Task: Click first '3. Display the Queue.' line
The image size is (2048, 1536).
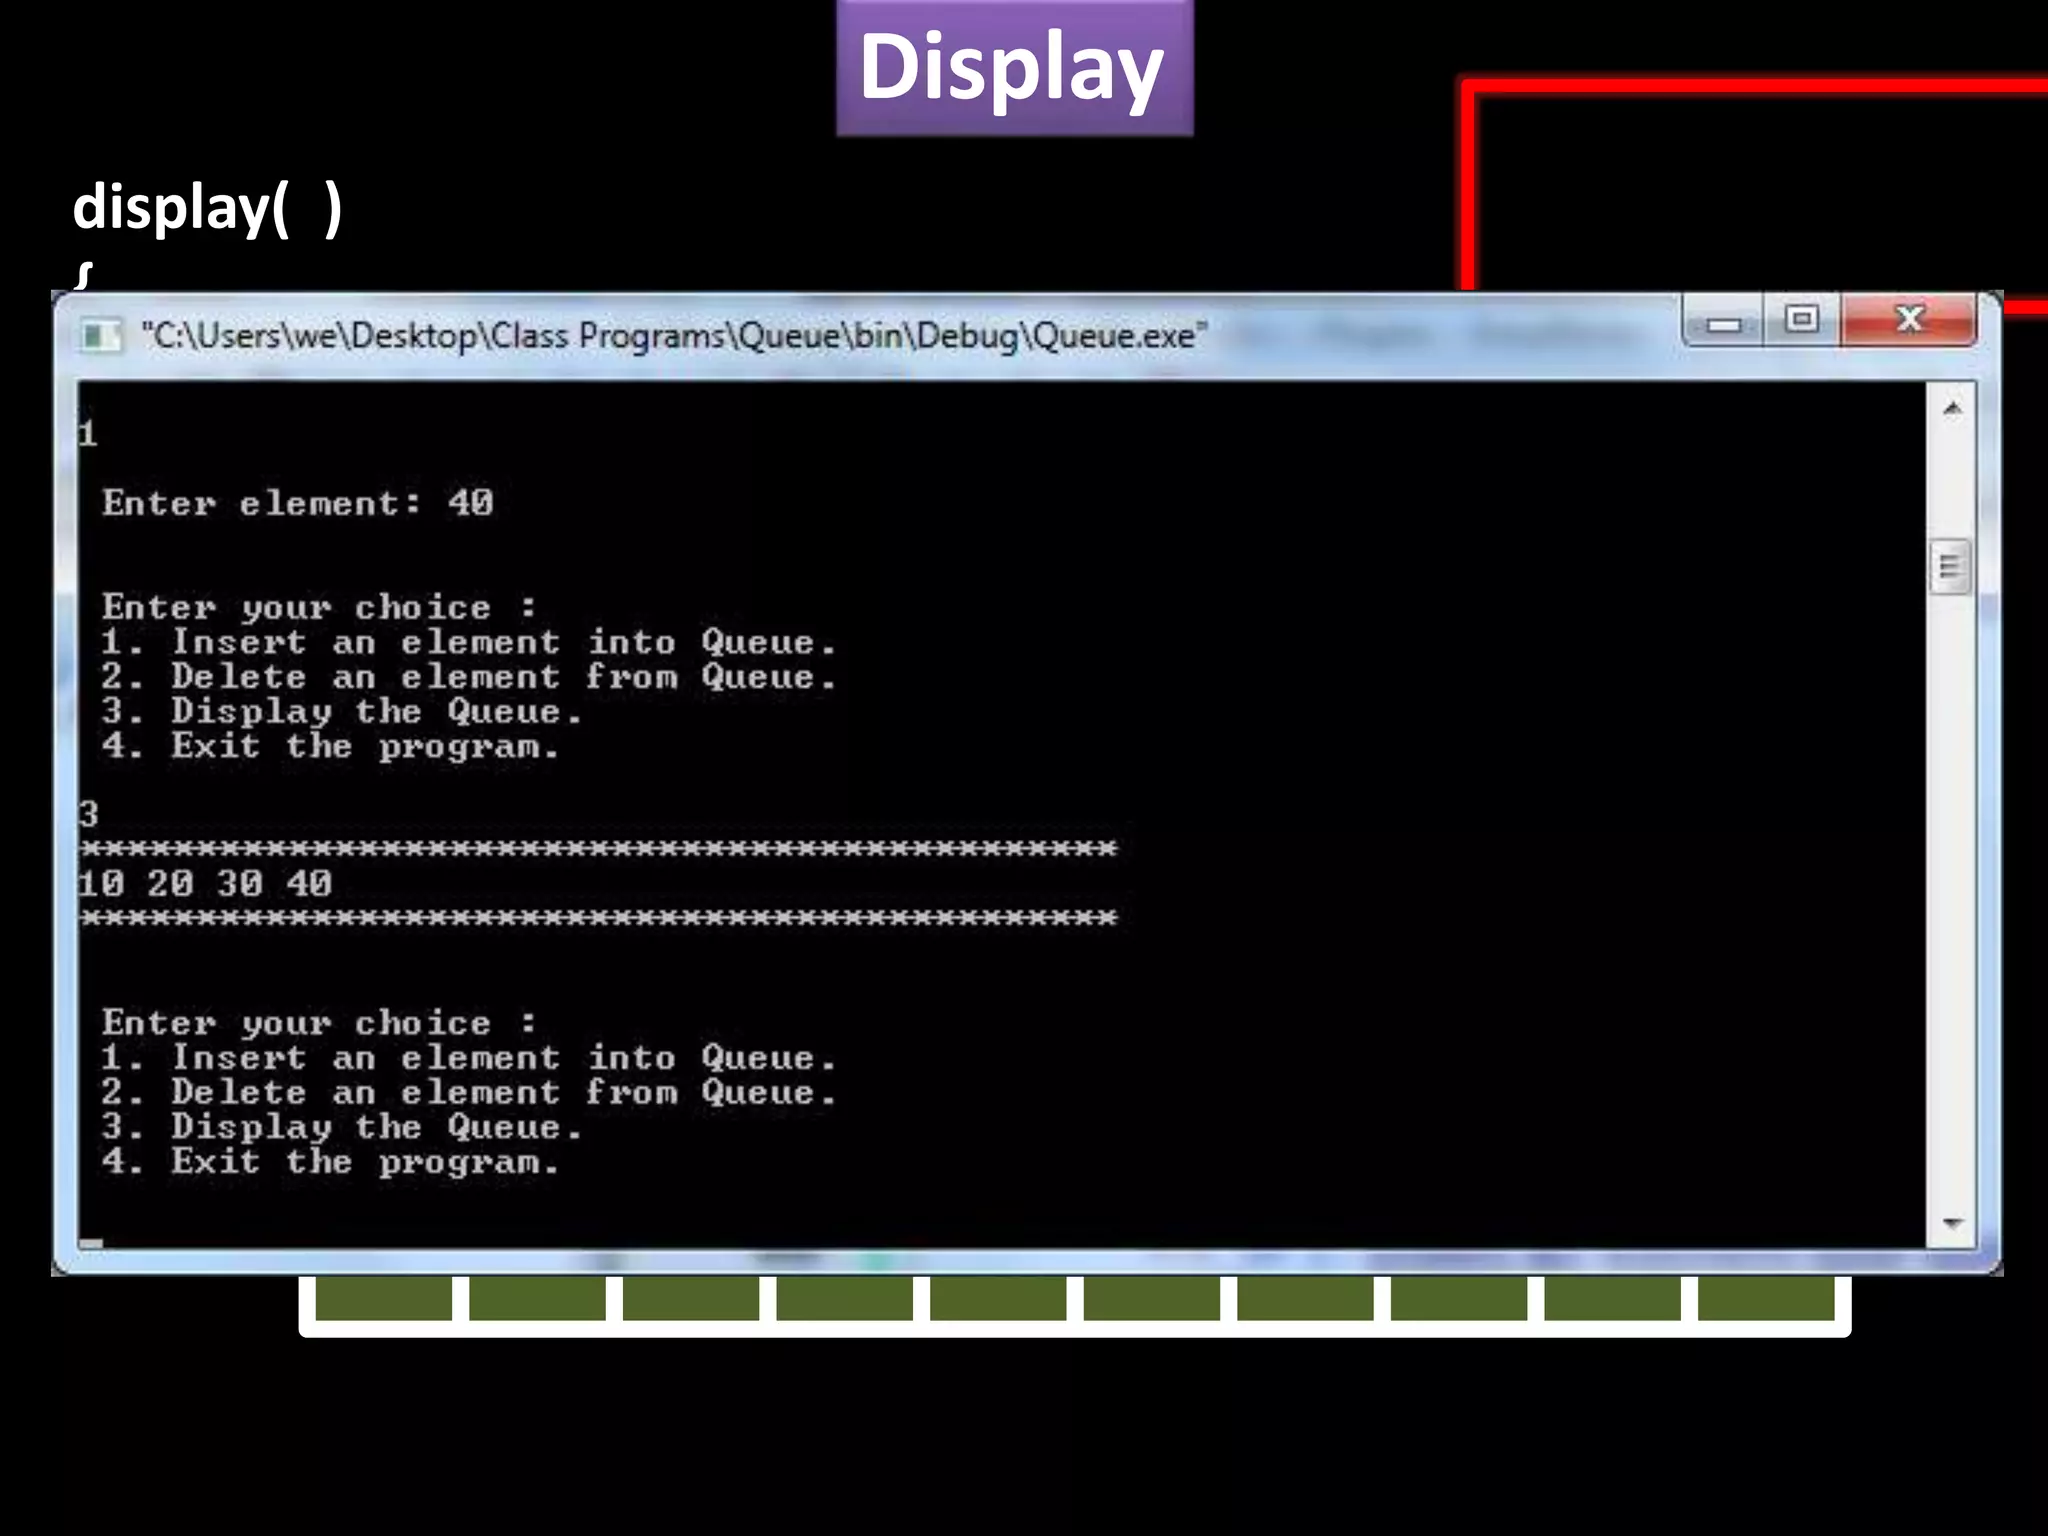Action: 340,712
